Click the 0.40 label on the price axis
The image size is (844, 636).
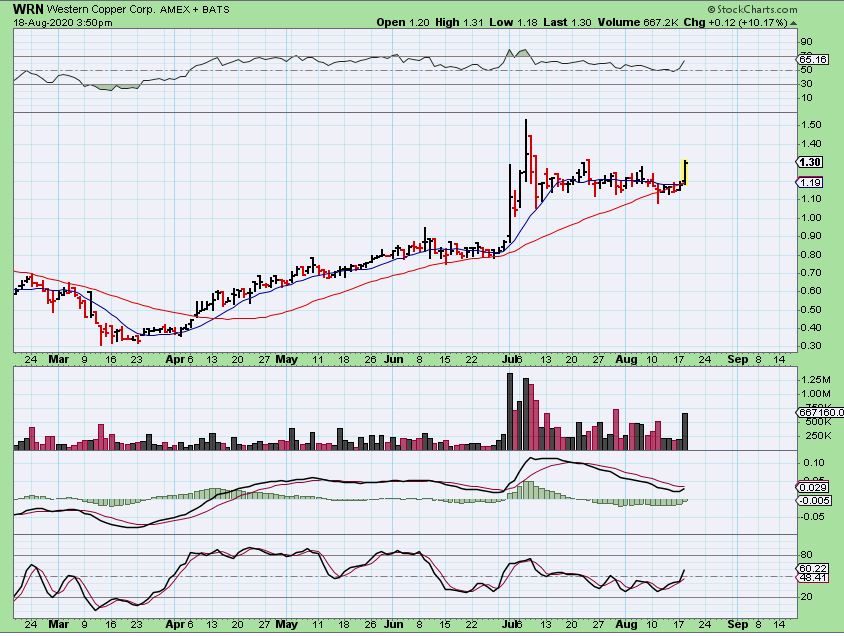[x=811, y=328]
